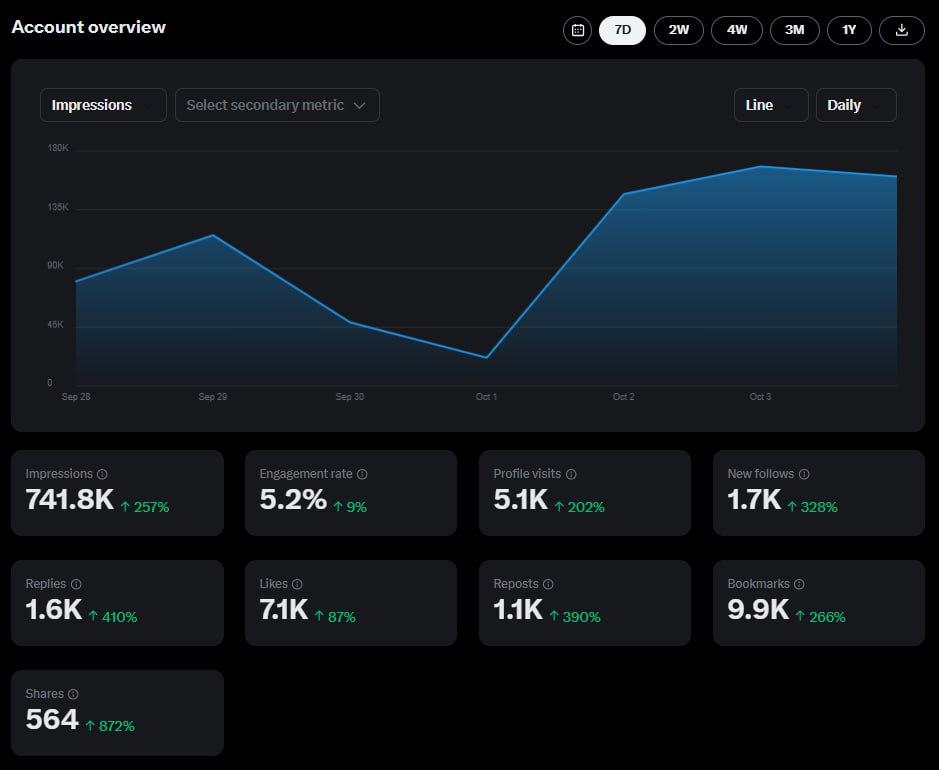Open the Daily interval dropdown
The image size is (939, 770).
pyautogui.click(x=856, y=105)
